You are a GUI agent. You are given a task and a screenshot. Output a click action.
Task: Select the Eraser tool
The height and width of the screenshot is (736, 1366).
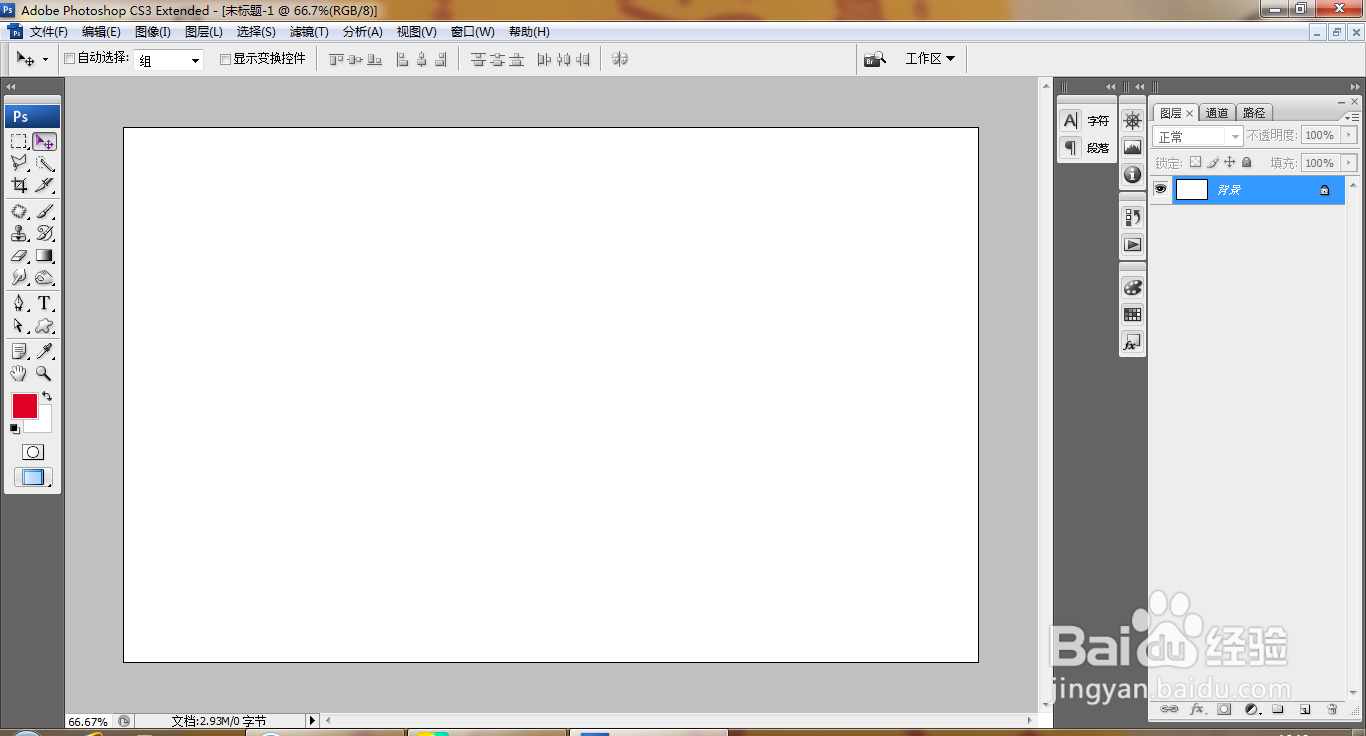(x=19, y=255)
